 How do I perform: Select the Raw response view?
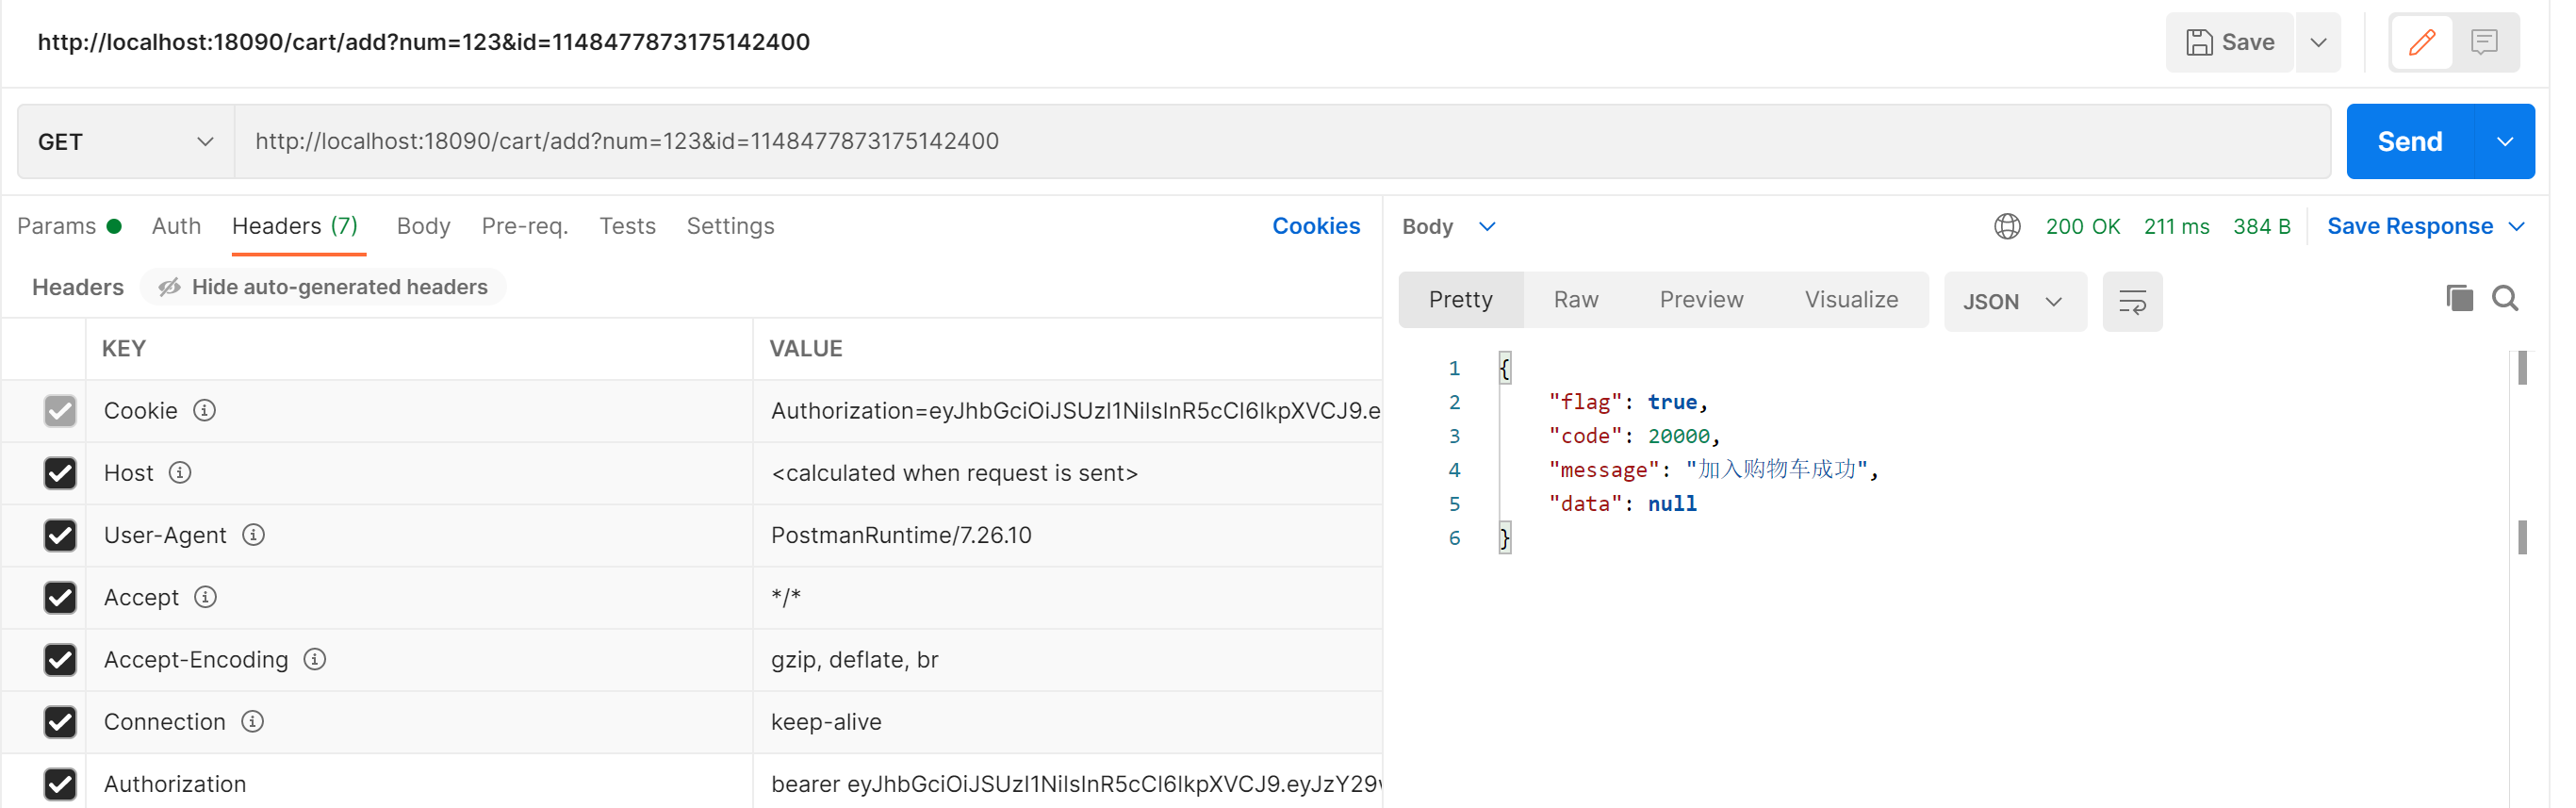coord(1575,300)
